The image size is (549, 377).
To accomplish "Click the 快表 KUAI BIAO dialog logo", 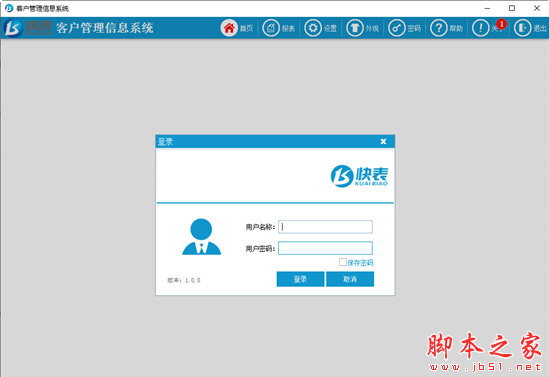I will (x=359, y=176).
